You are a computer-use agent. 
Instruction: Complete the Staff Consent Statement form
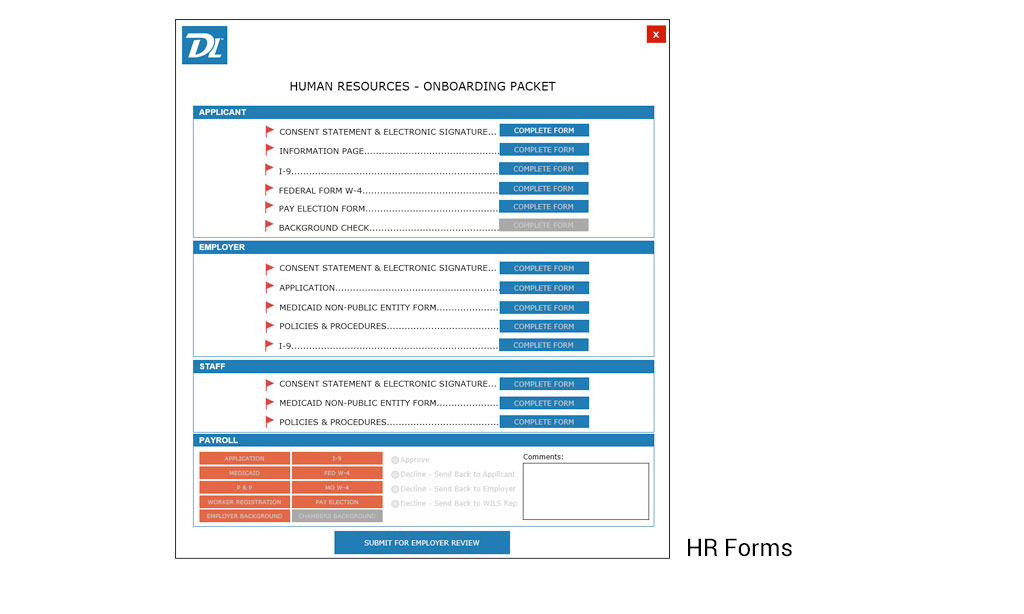(x=544, y=384)
